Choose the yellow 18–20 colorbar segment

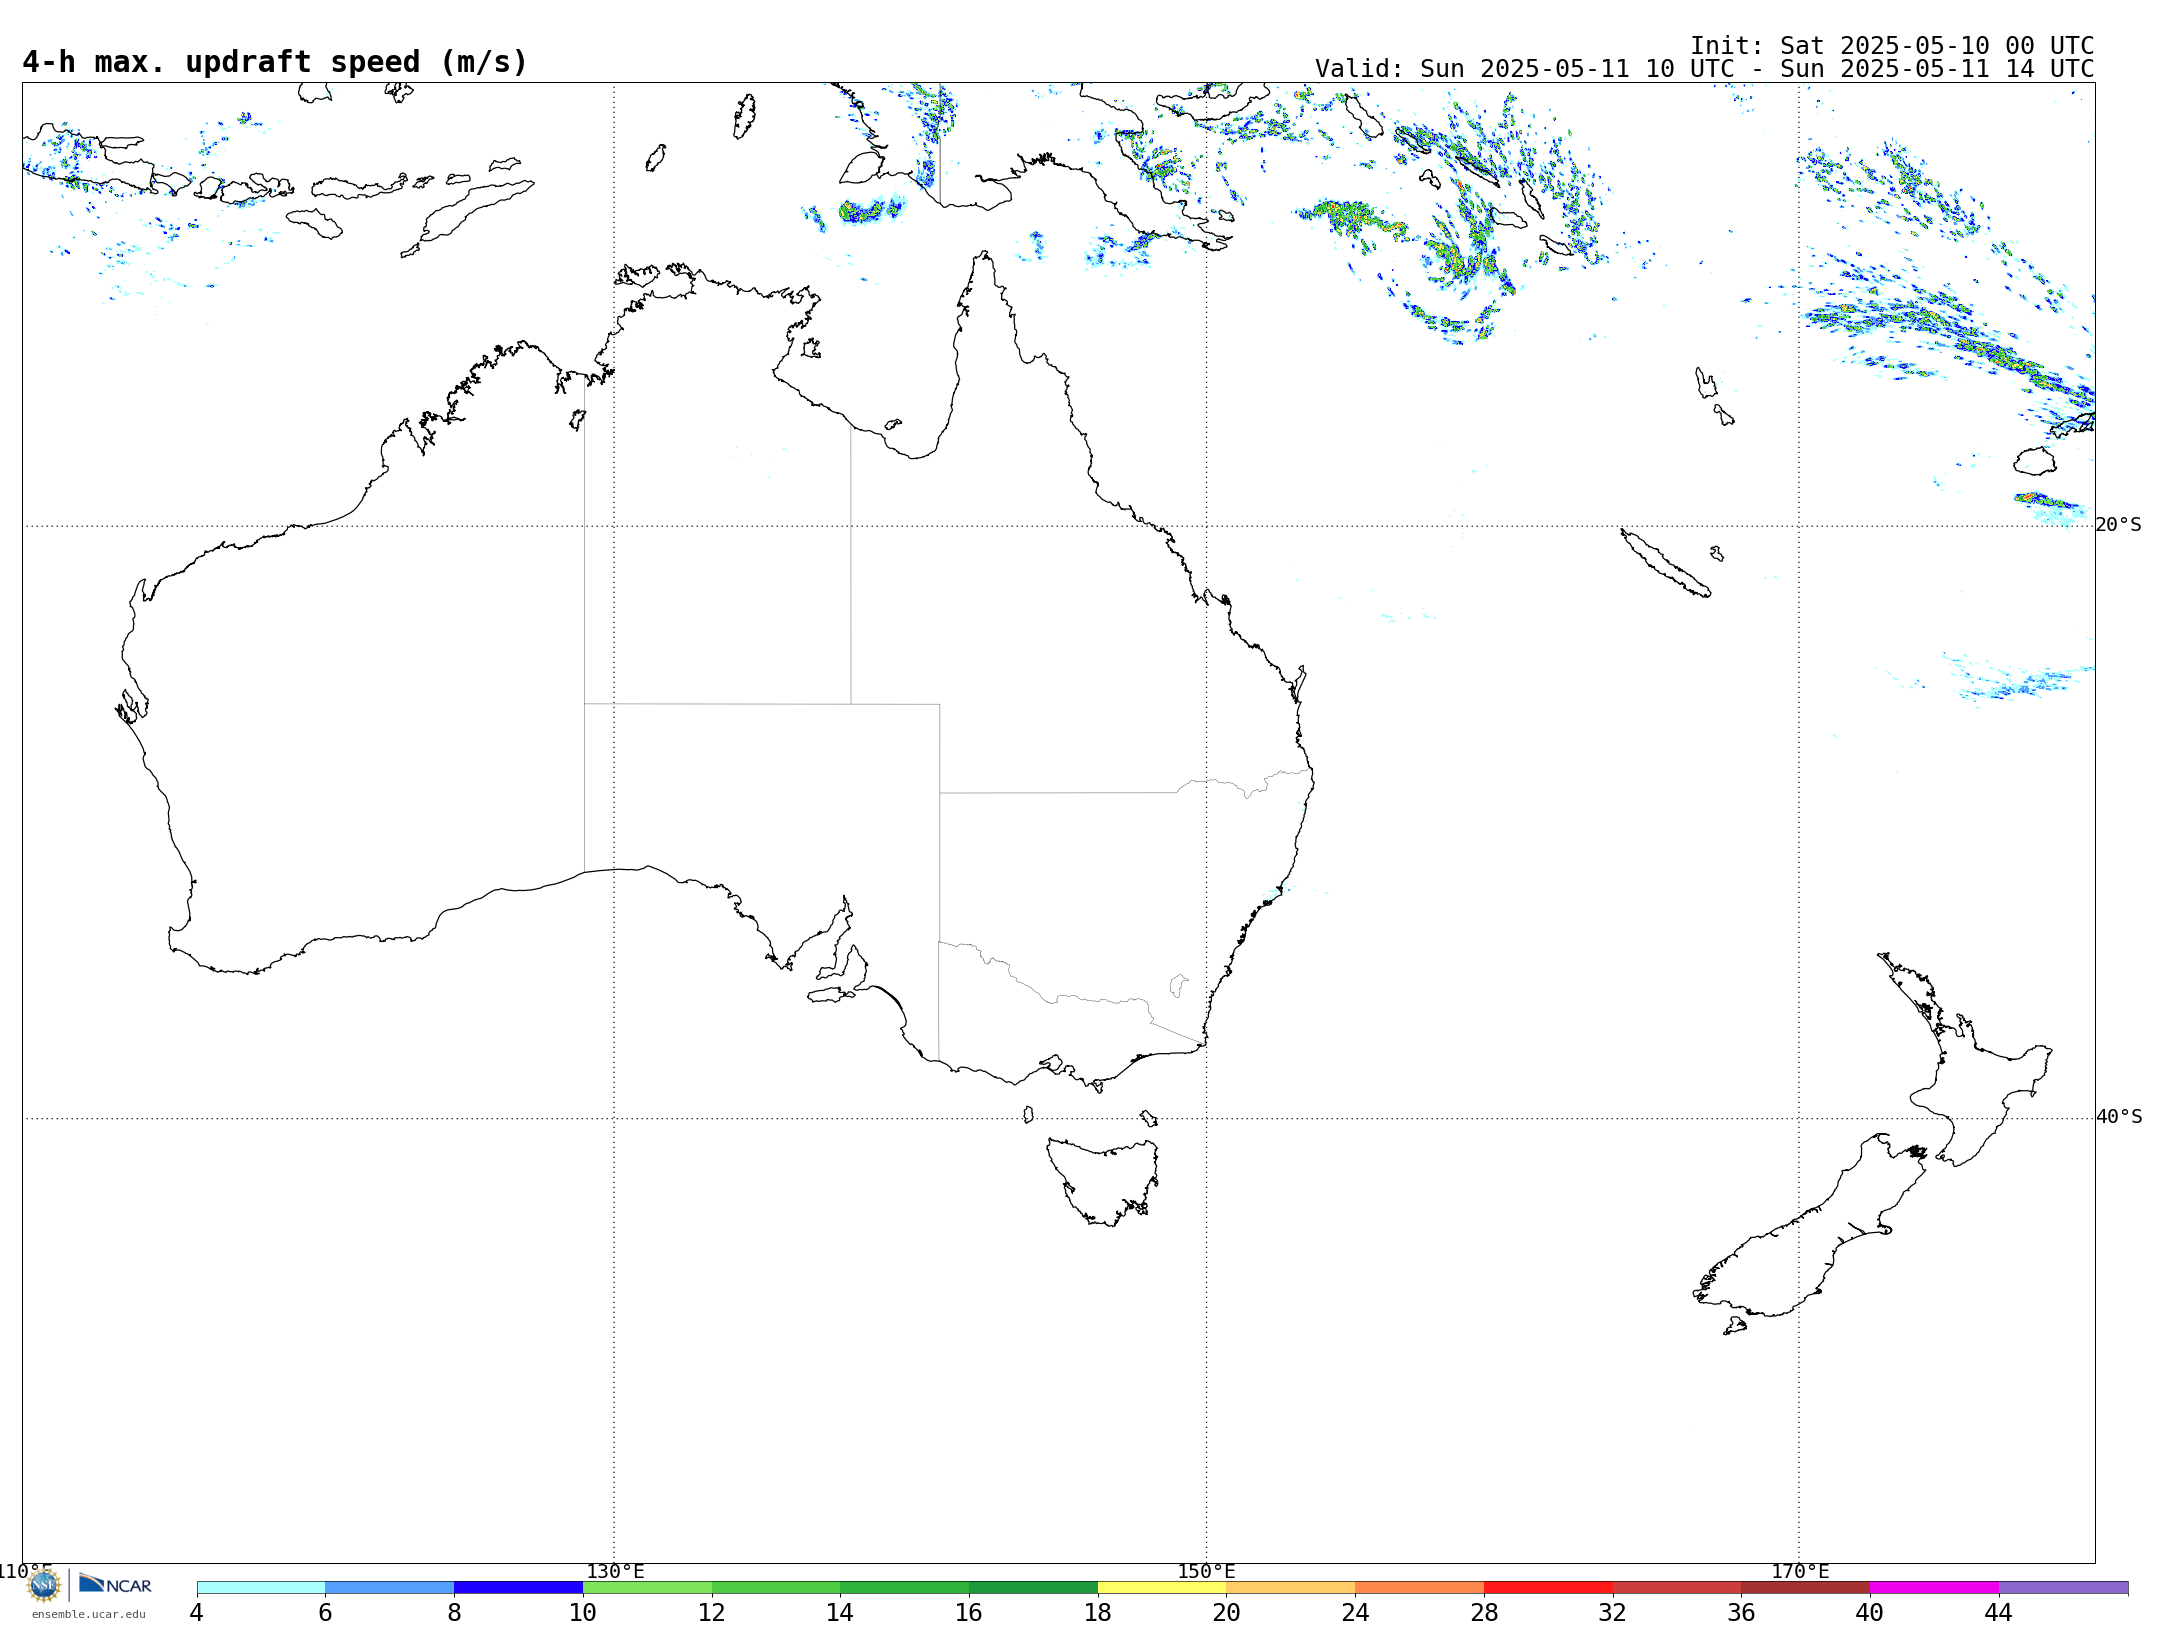coord(1162,1587)
